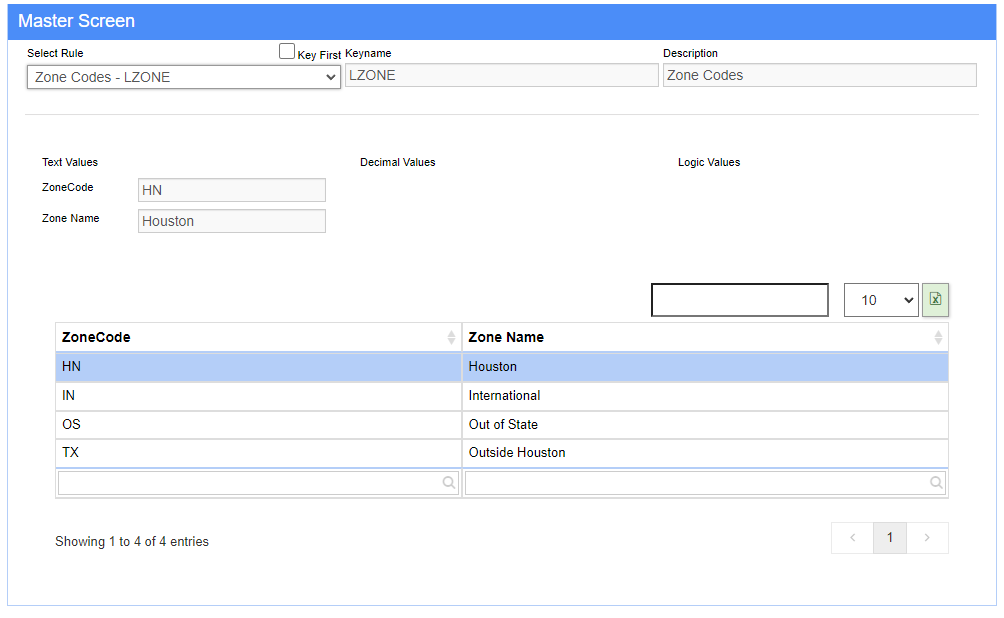1004x618 pixels.
Task: Click the Description field containing Zone Codes
Action: coord(819,75)
